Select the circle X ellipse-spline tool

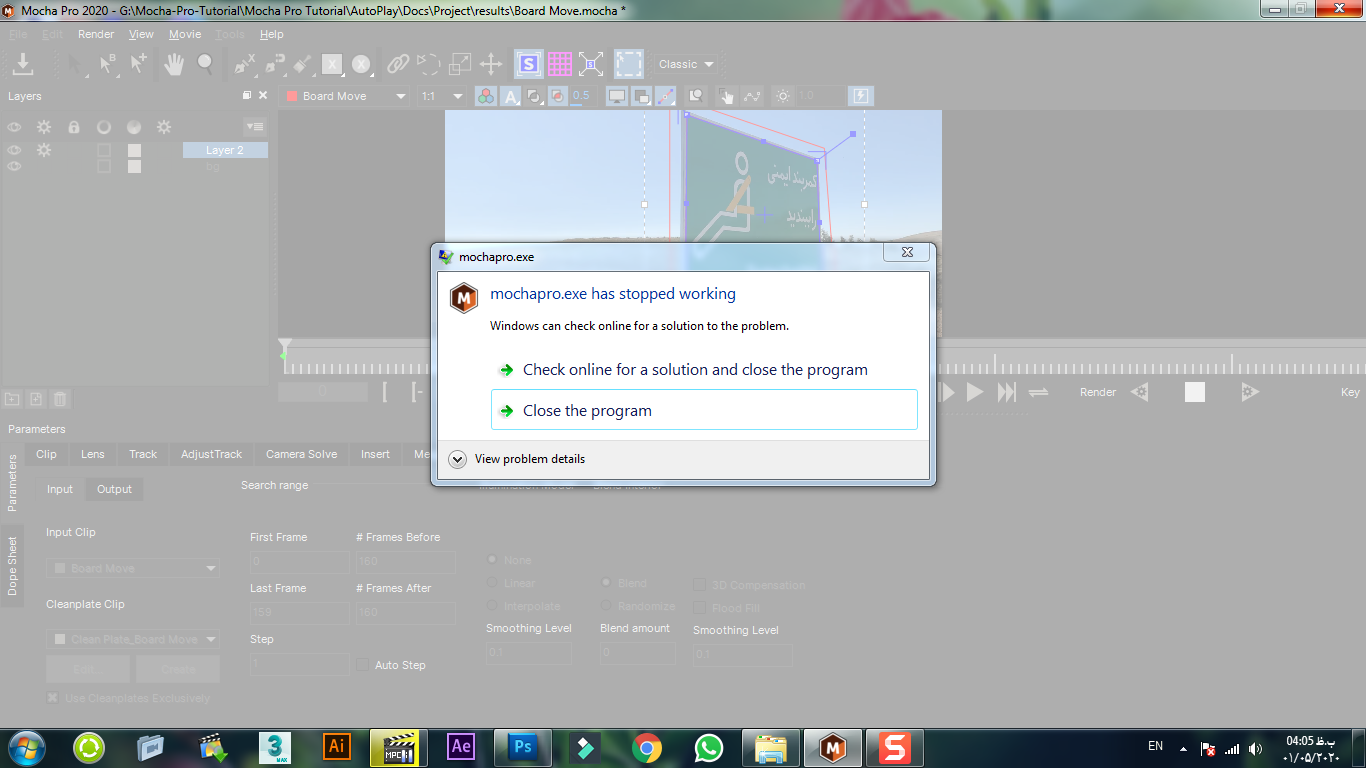click(x=361, y=64)
